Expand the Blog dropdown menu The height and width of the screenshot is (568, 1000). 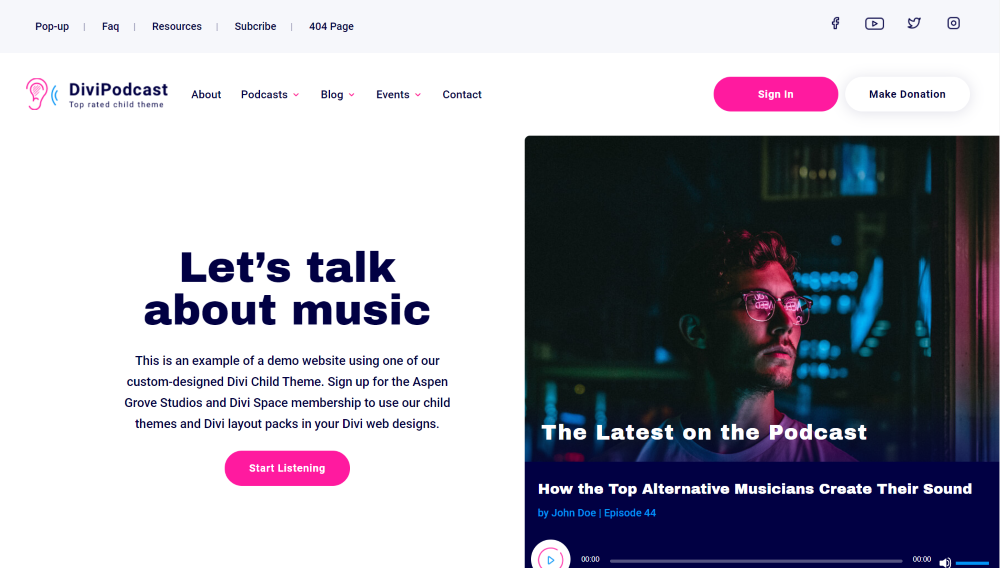tap(337, 94)
